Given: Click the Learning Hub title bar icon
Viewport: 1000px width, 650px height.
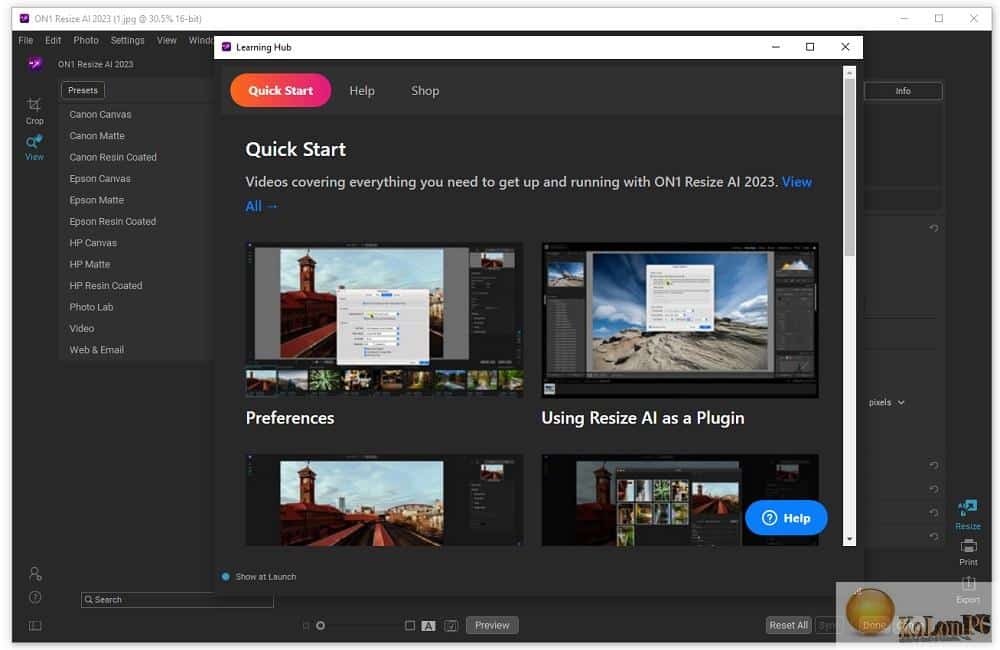Looking at the screenshot, I should [x=226, y=47].
